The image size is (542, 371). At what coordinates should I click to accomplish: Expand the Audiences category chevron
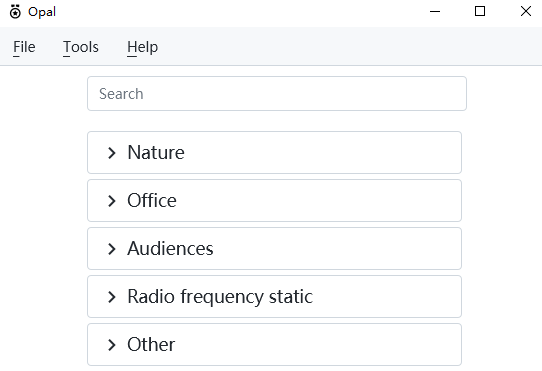tap(111, 249)
